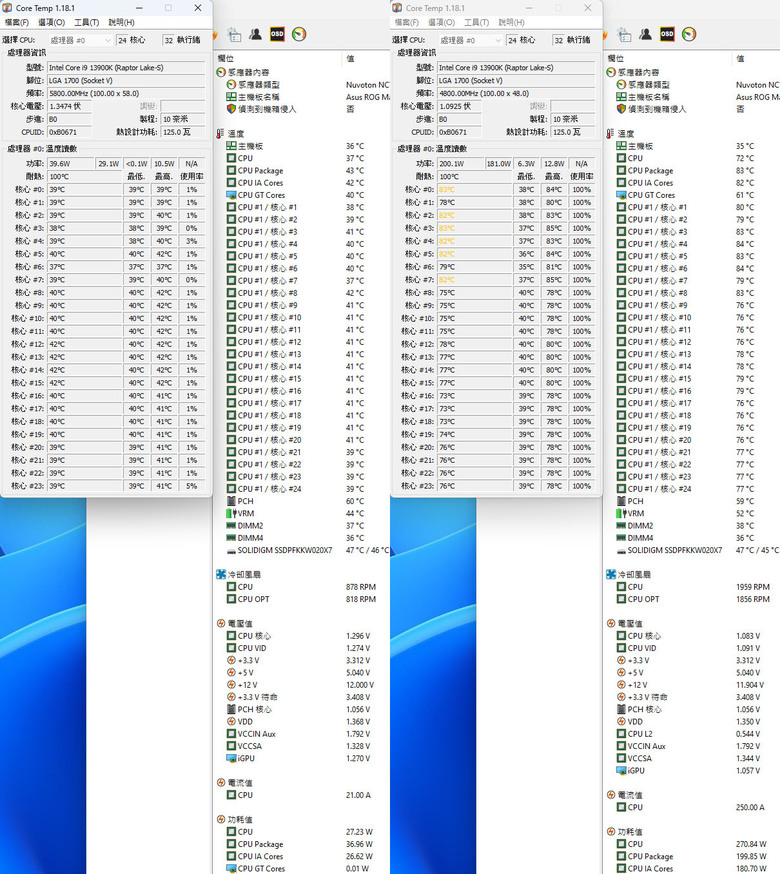
Task: Click the OSD icon beside the 5800MHz Core Temp window
Action: coord(277,34)
